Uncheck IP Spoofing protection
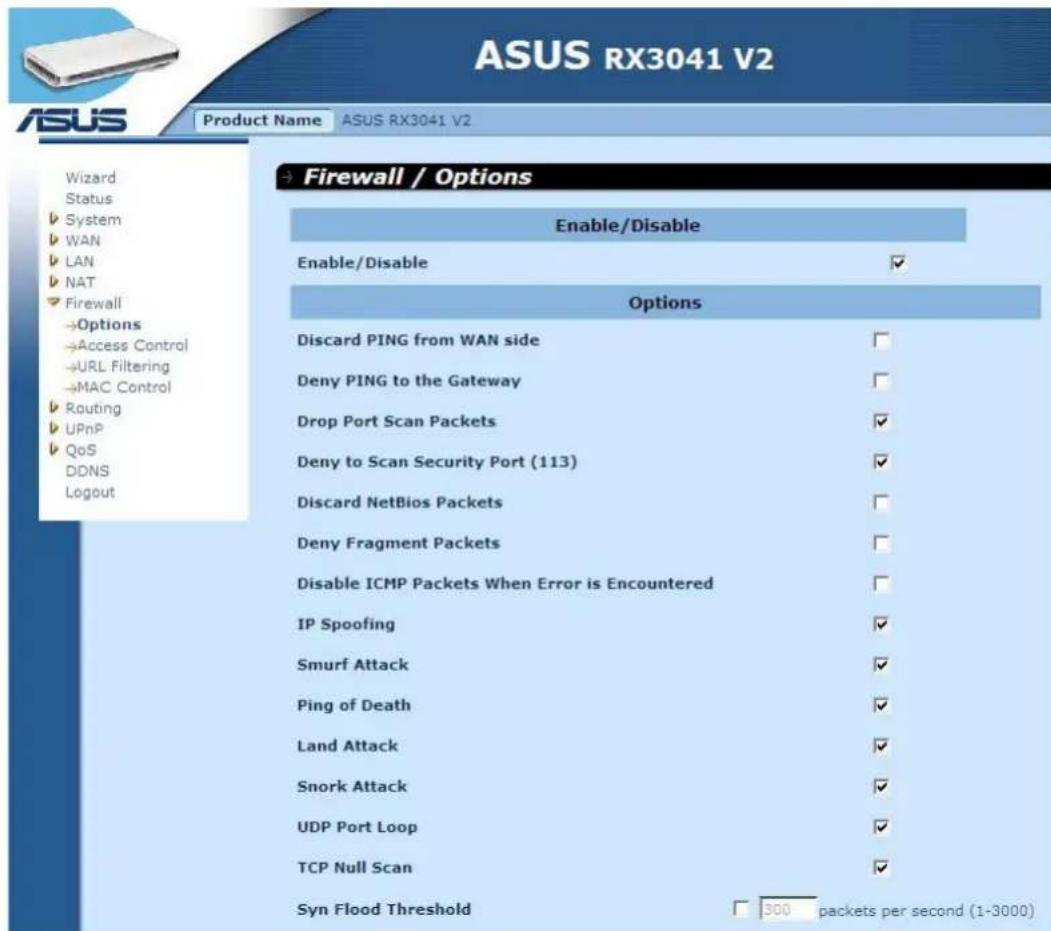 coord(881,624)
